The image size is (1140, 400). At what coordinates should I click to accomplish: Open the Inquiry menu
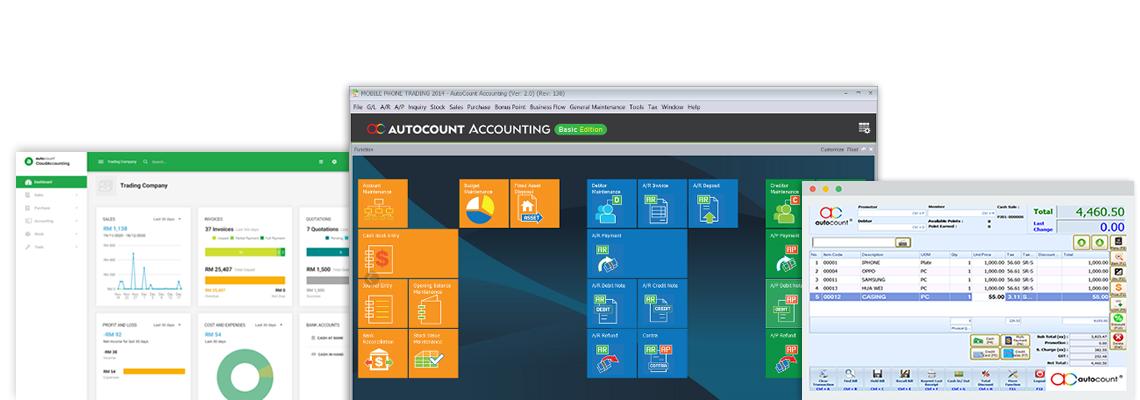click(x=417, y=107)
